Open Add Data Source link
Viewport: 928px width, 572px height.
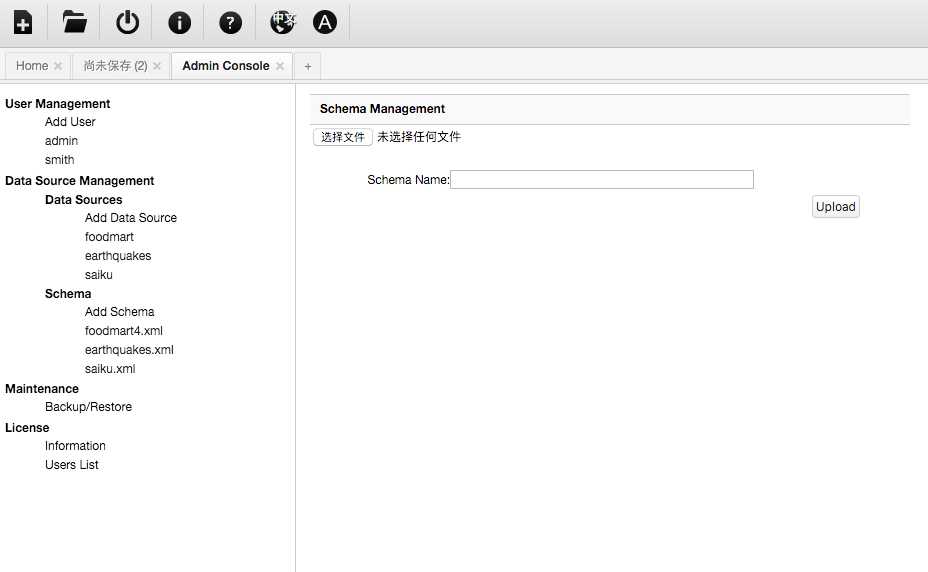coord(131,218)
